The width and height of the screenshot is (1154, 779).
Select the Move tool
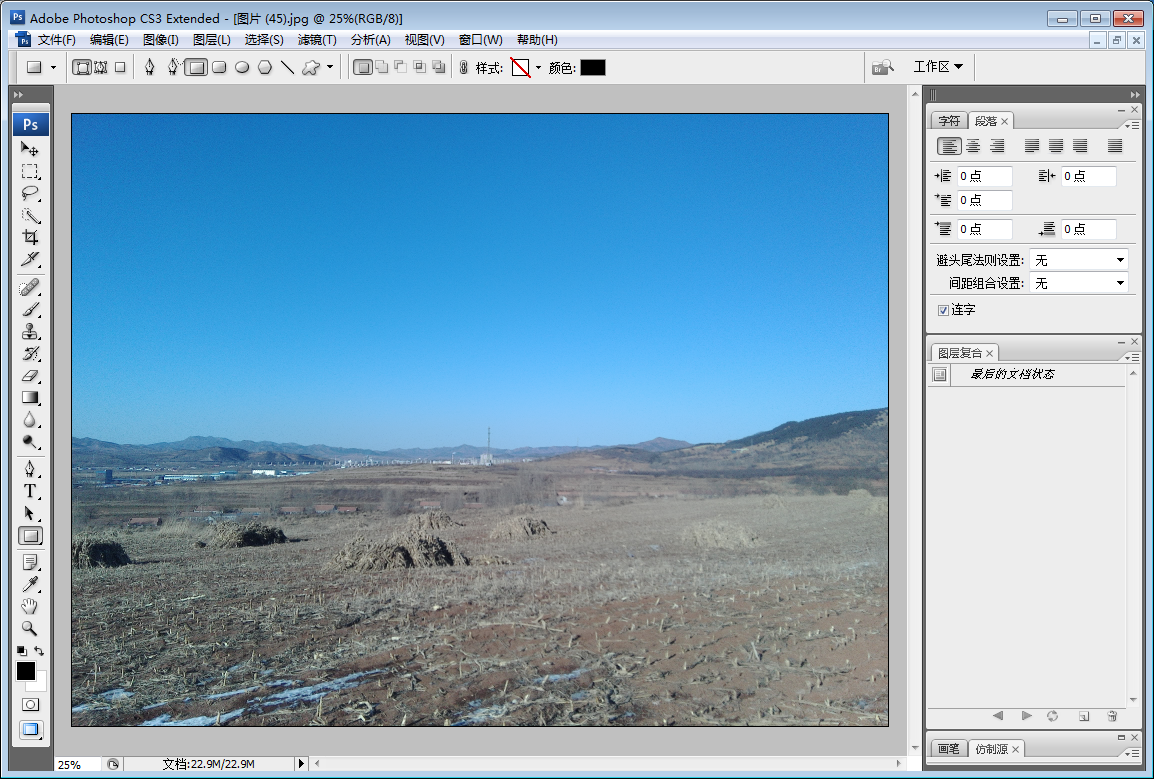30,149
